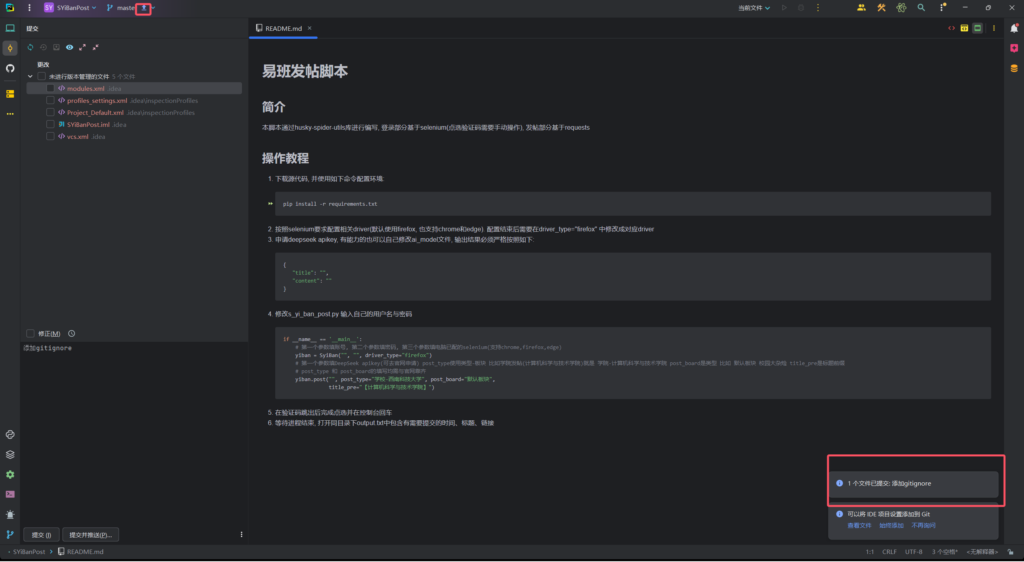Open the Terminal tool window
Image resolution: width=1024 pixels, height=562 pixels.
10,494
